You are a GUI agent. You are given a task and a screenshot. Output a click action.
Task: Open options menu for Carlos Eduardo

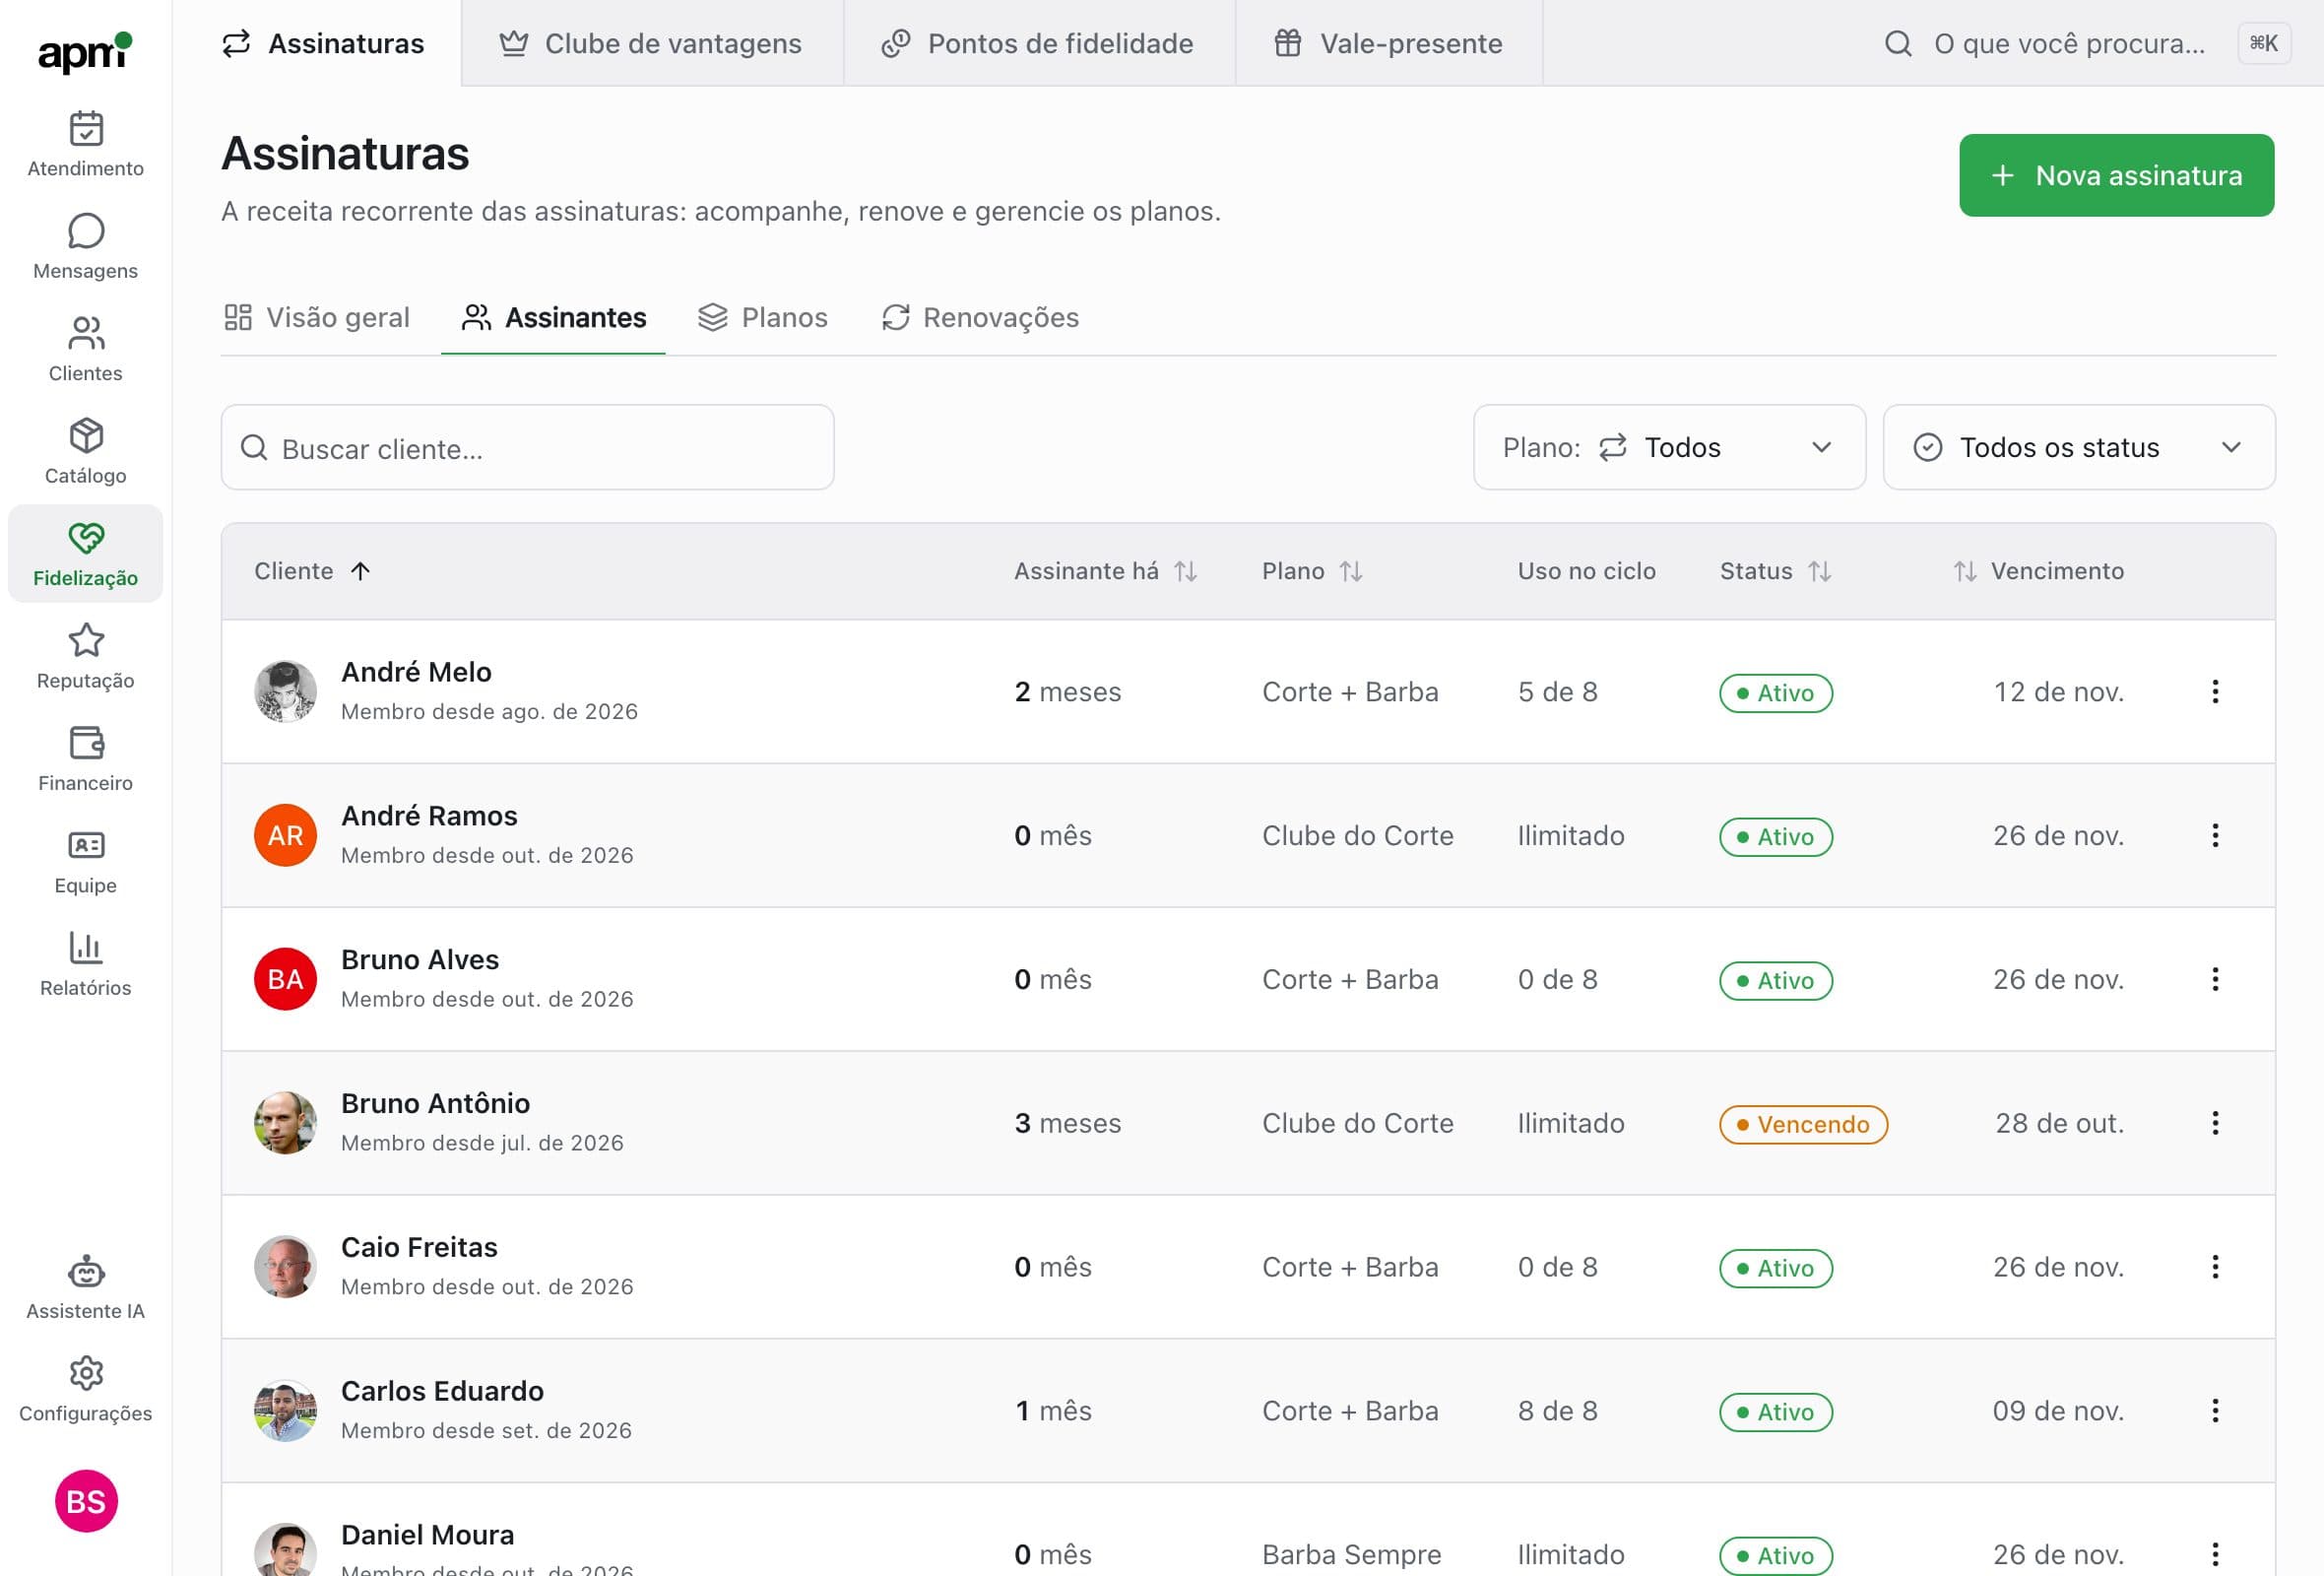[2215, 1410]
